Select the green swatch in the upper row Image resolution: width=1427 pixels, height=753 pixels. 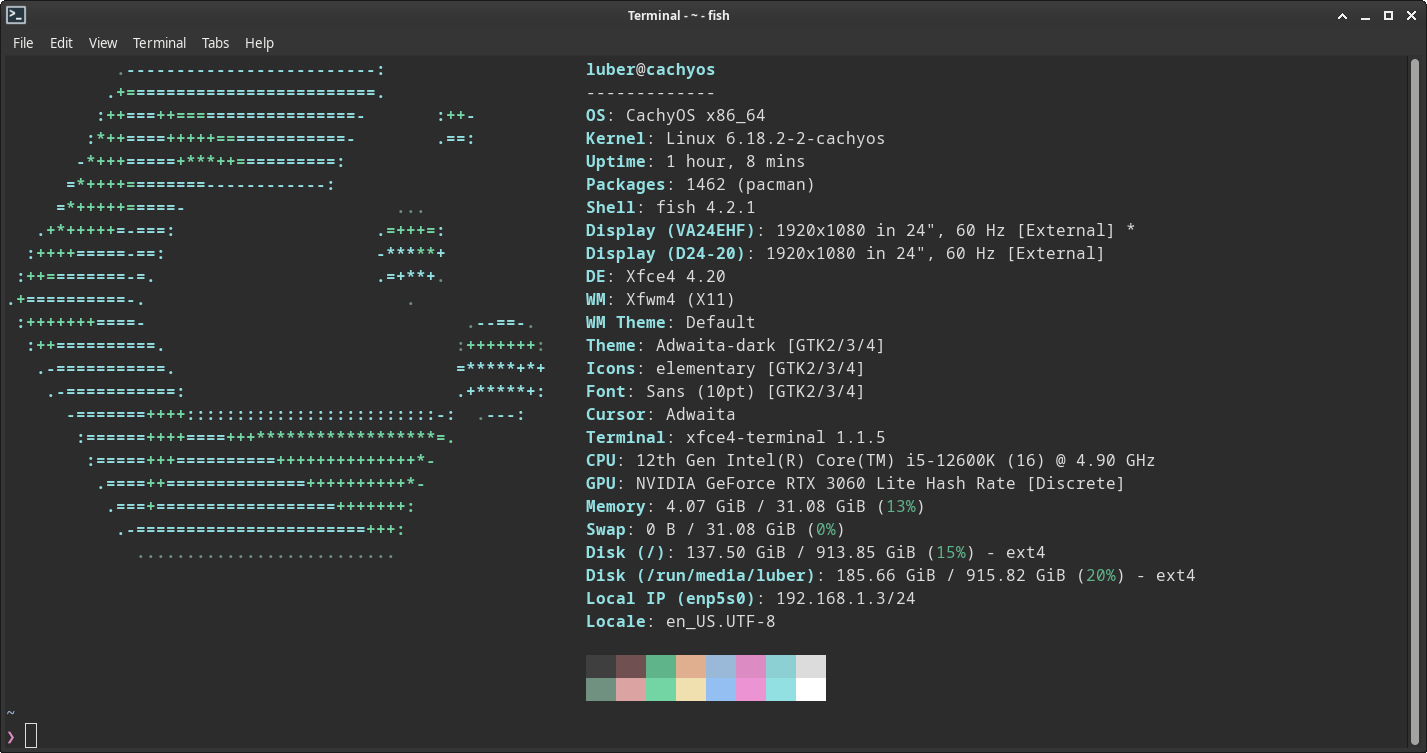tap(661, 666)
